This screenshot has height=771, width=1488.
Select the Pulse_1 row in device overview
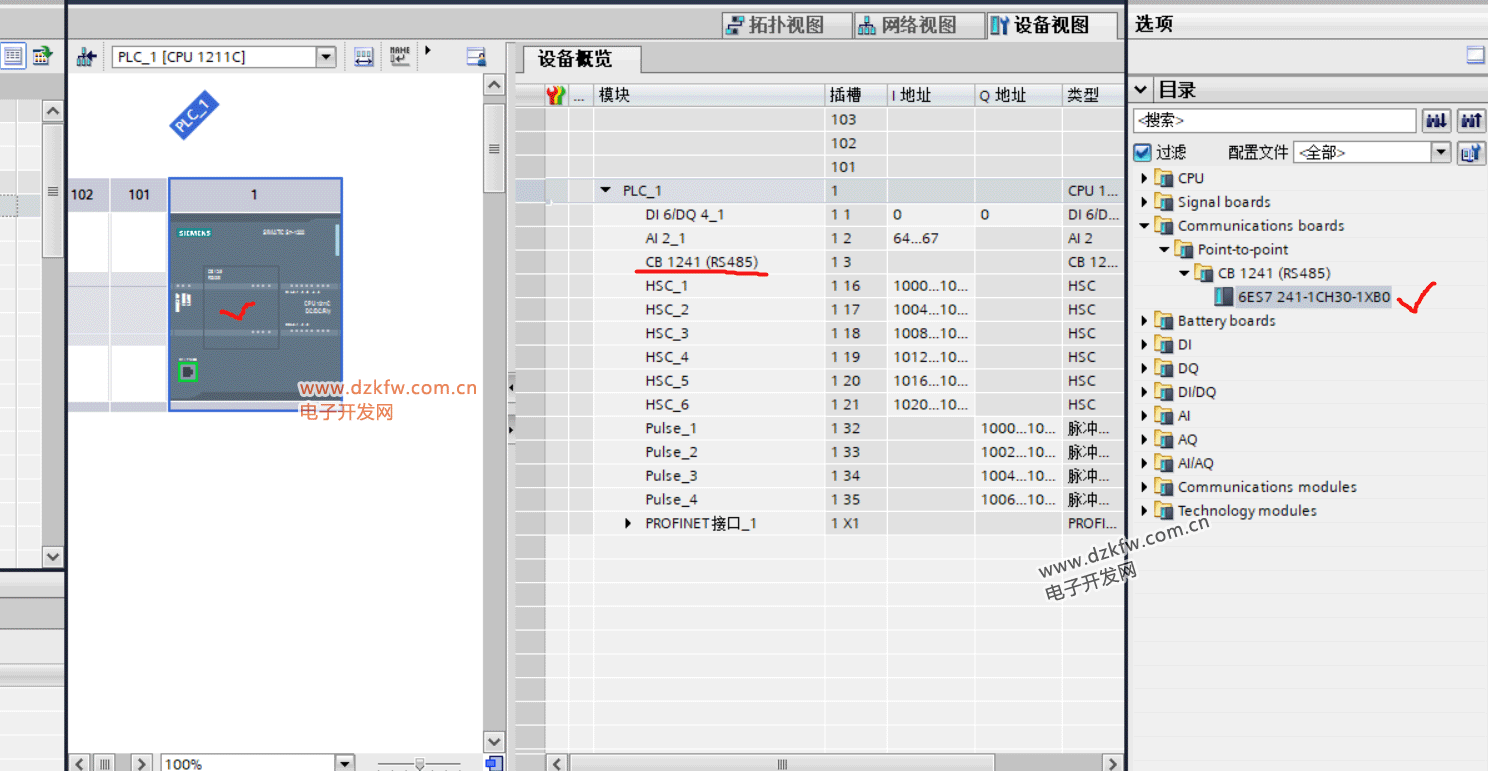(820, 428)
